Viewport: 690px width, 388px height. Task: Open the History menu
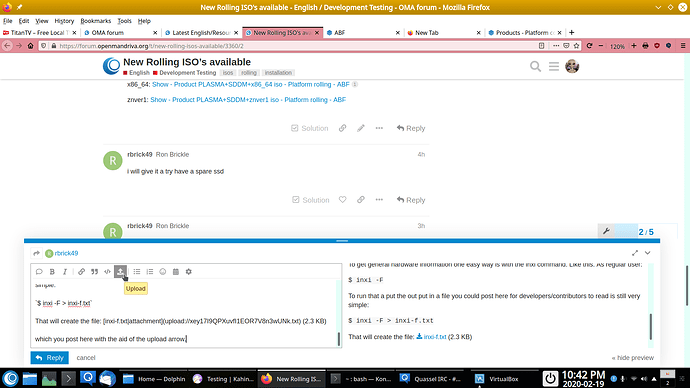point(64,21)
